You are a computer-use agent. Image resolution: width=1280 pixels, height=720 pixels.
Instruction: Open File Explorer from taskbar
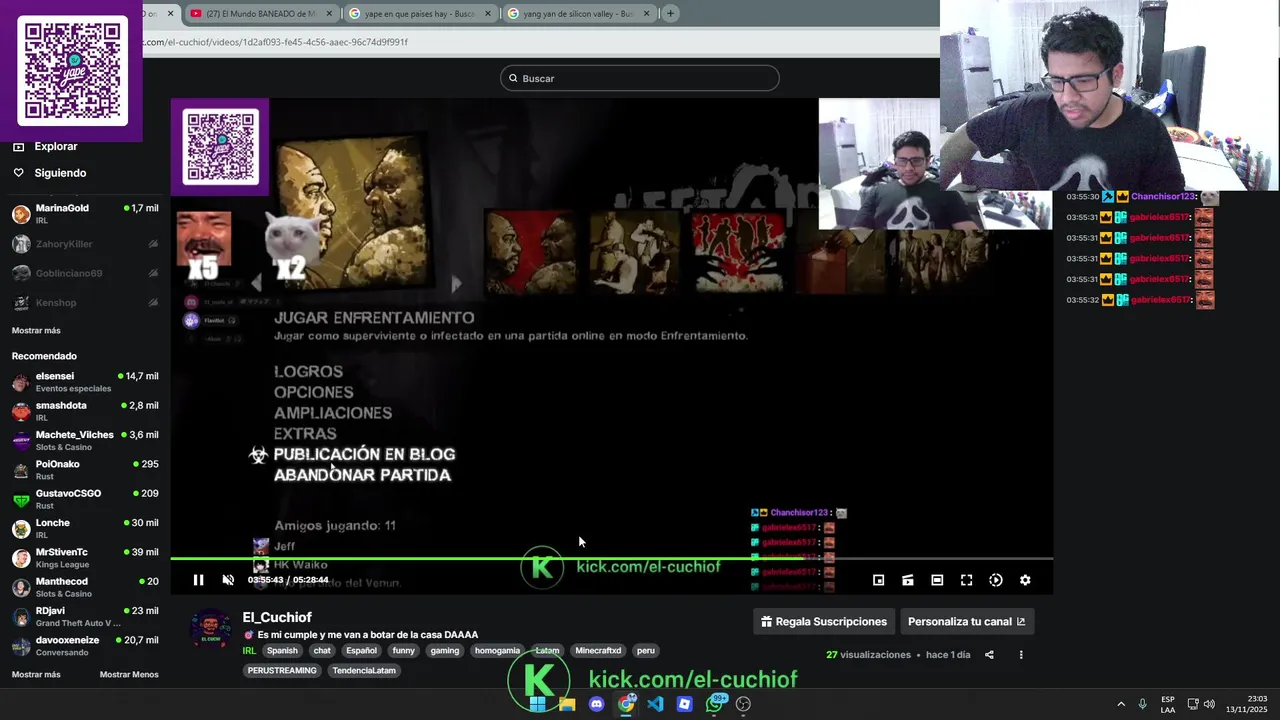(567, 704)
